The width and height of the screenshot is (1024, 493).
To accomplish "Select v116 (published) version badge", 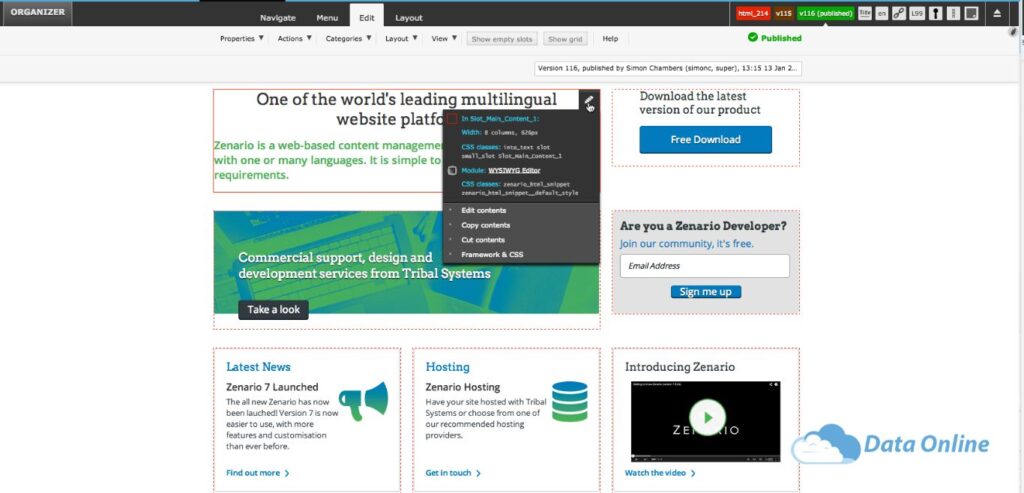I will (825, 13).
